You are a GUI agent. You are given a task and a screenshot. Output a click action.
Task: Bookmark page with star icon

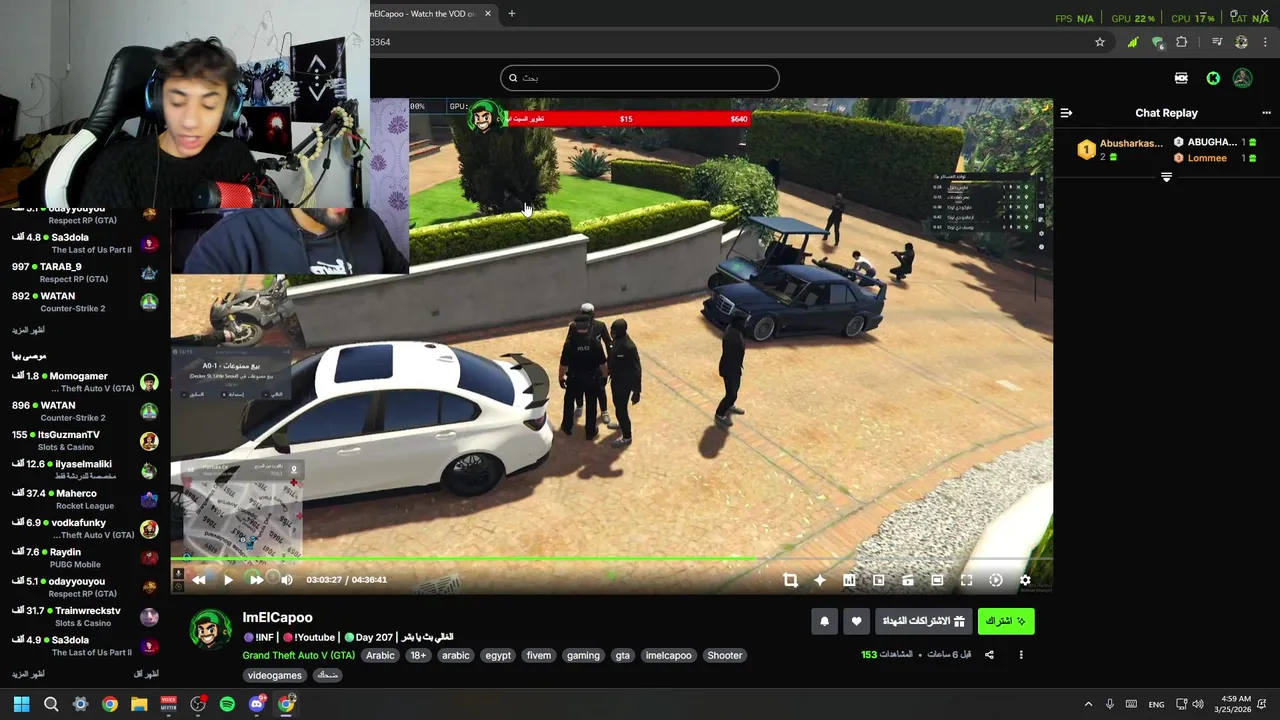[x=1100, y=42]
